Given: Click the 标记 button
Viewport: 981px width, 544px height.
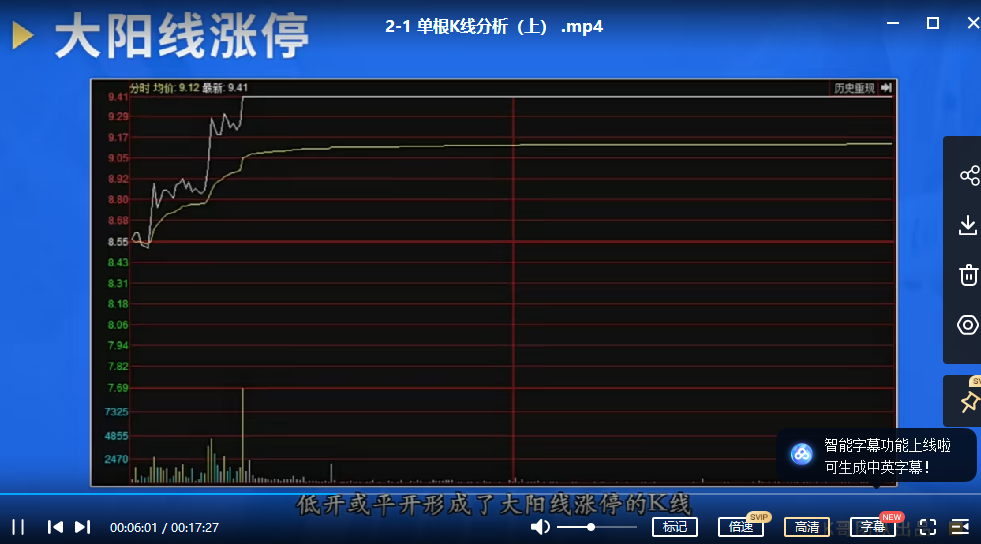Looking at the screenshot, I should point(674,527).
